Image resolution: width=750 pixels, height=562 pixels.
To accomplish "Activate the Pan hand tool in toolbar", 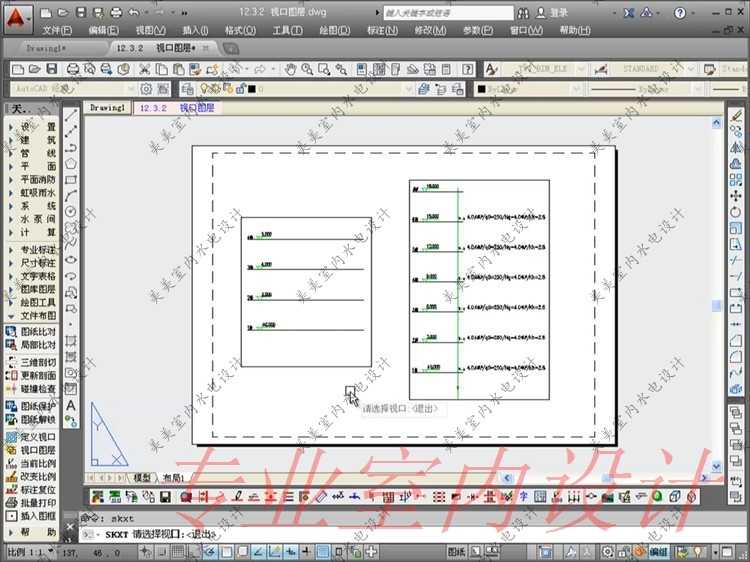I will click(x=291, y=69).
